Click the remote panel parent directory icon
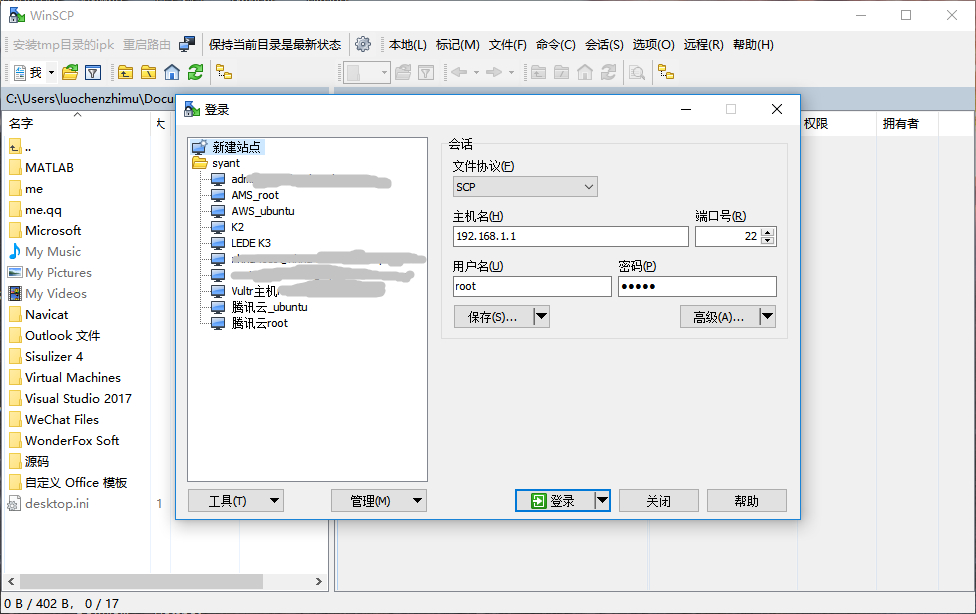The image size is (976, 614). pyautogui.click(x=538, y=73)
